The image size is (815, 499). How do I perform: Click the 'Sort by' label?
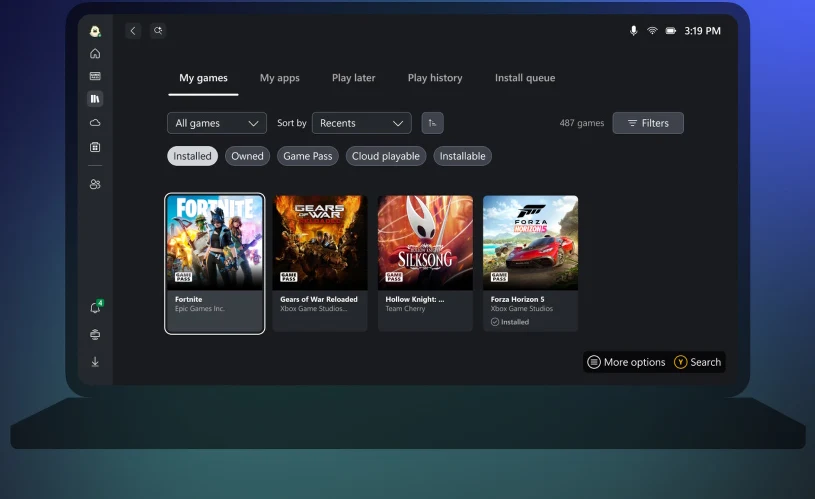click(x=292, y=123)
